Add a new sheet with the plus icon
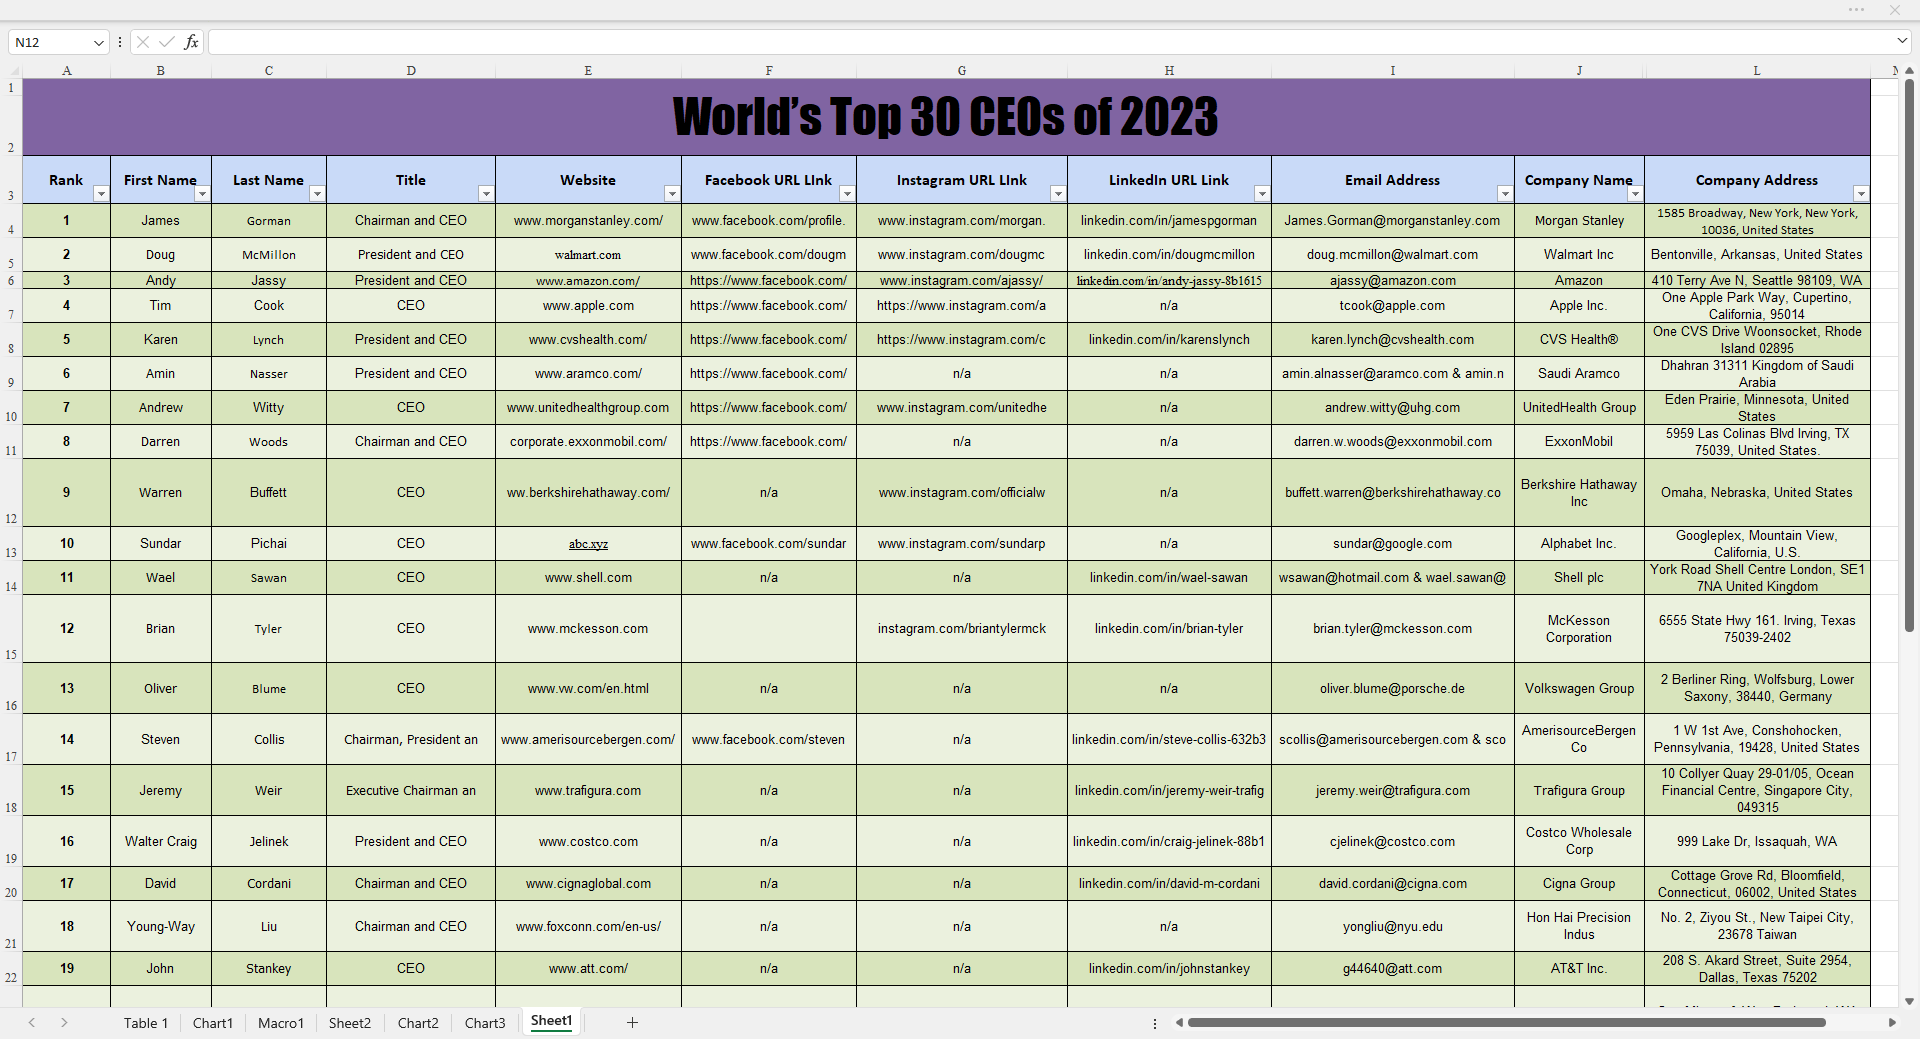 click(632, 1022)
